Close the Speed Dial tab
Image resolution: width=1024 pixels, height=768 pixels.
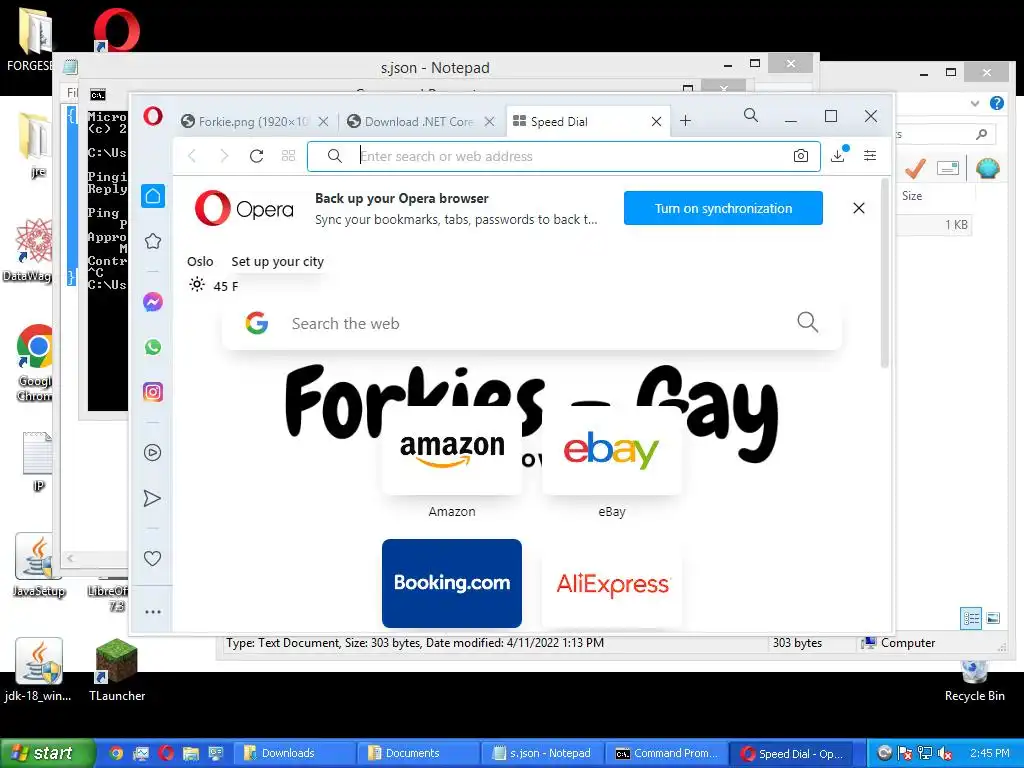(x=656, y=121)
